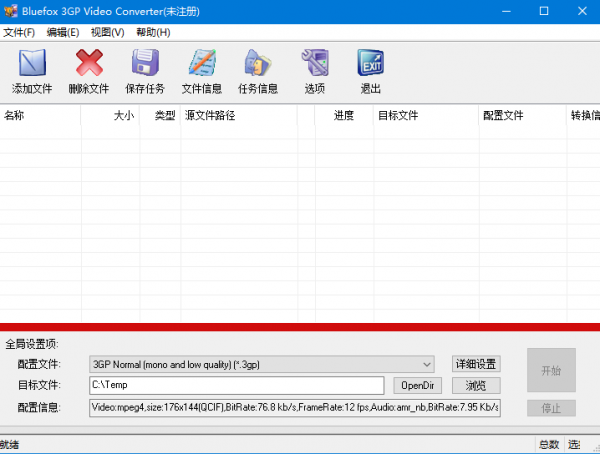The height and width of the screenshot is (454, 600).
Task: Click the 配置信息 text field
Action: point(295,408)
